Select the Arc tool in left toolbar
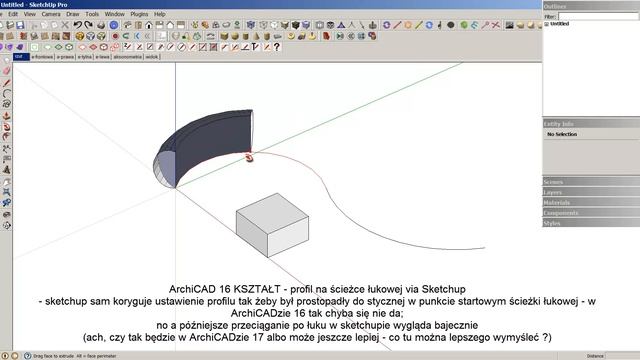640x360 pixels. pos(6,93)
